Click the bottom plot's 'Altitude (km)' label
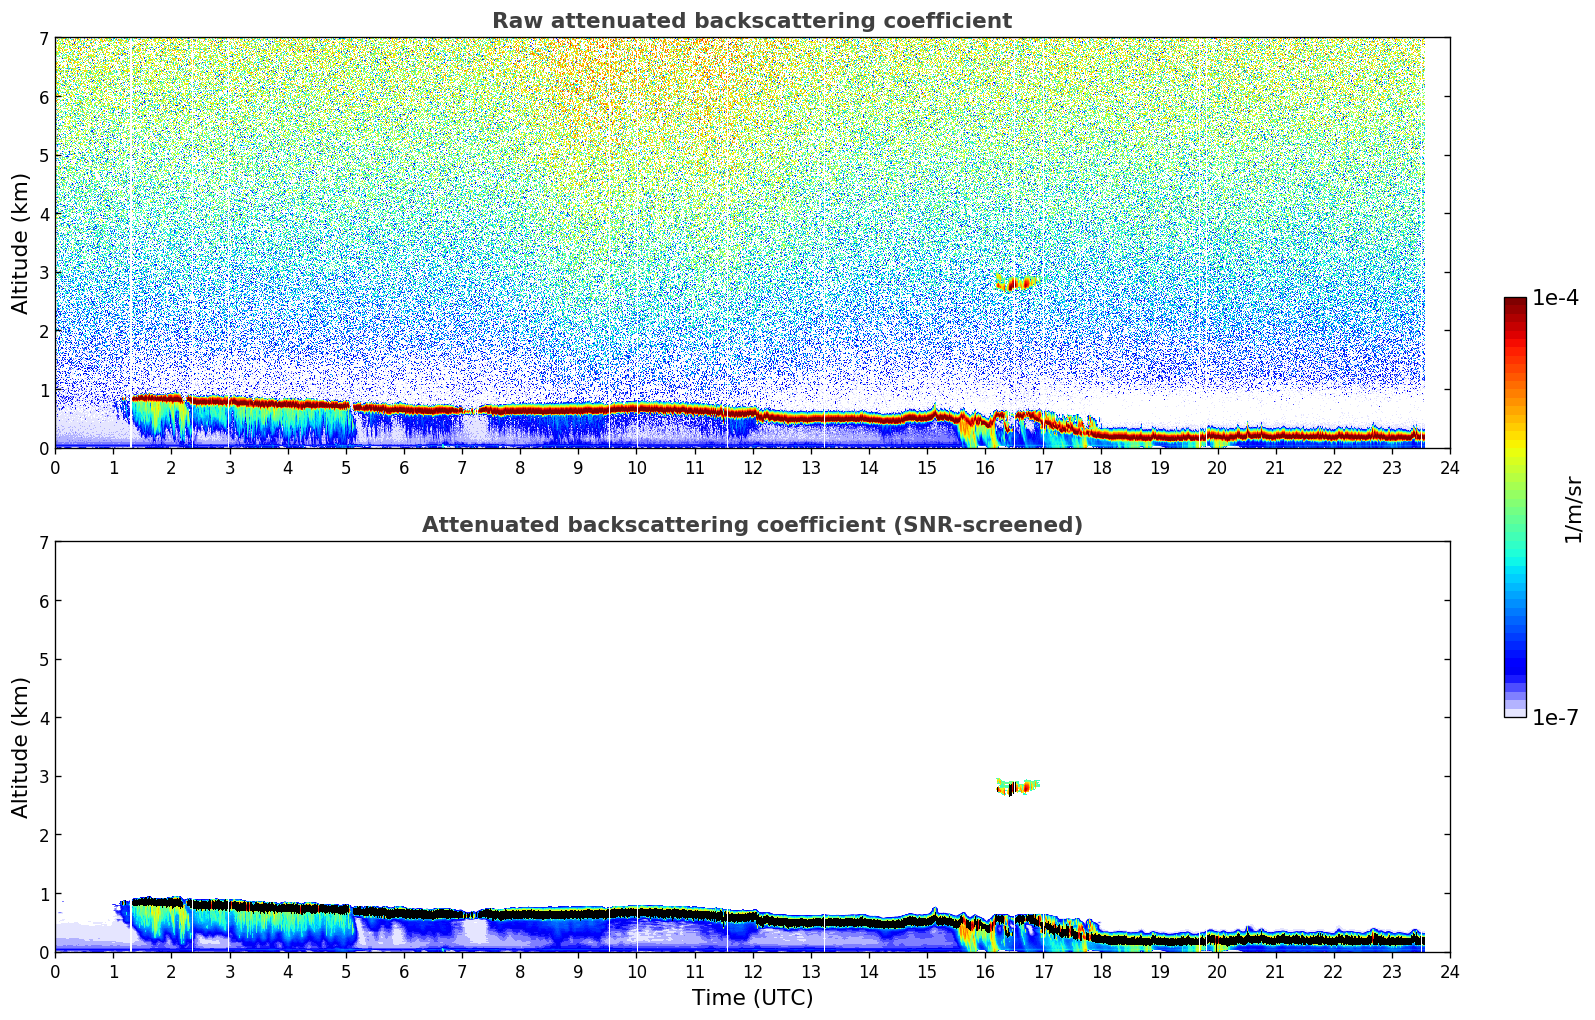1595x1020 pixels. (21, 747)
